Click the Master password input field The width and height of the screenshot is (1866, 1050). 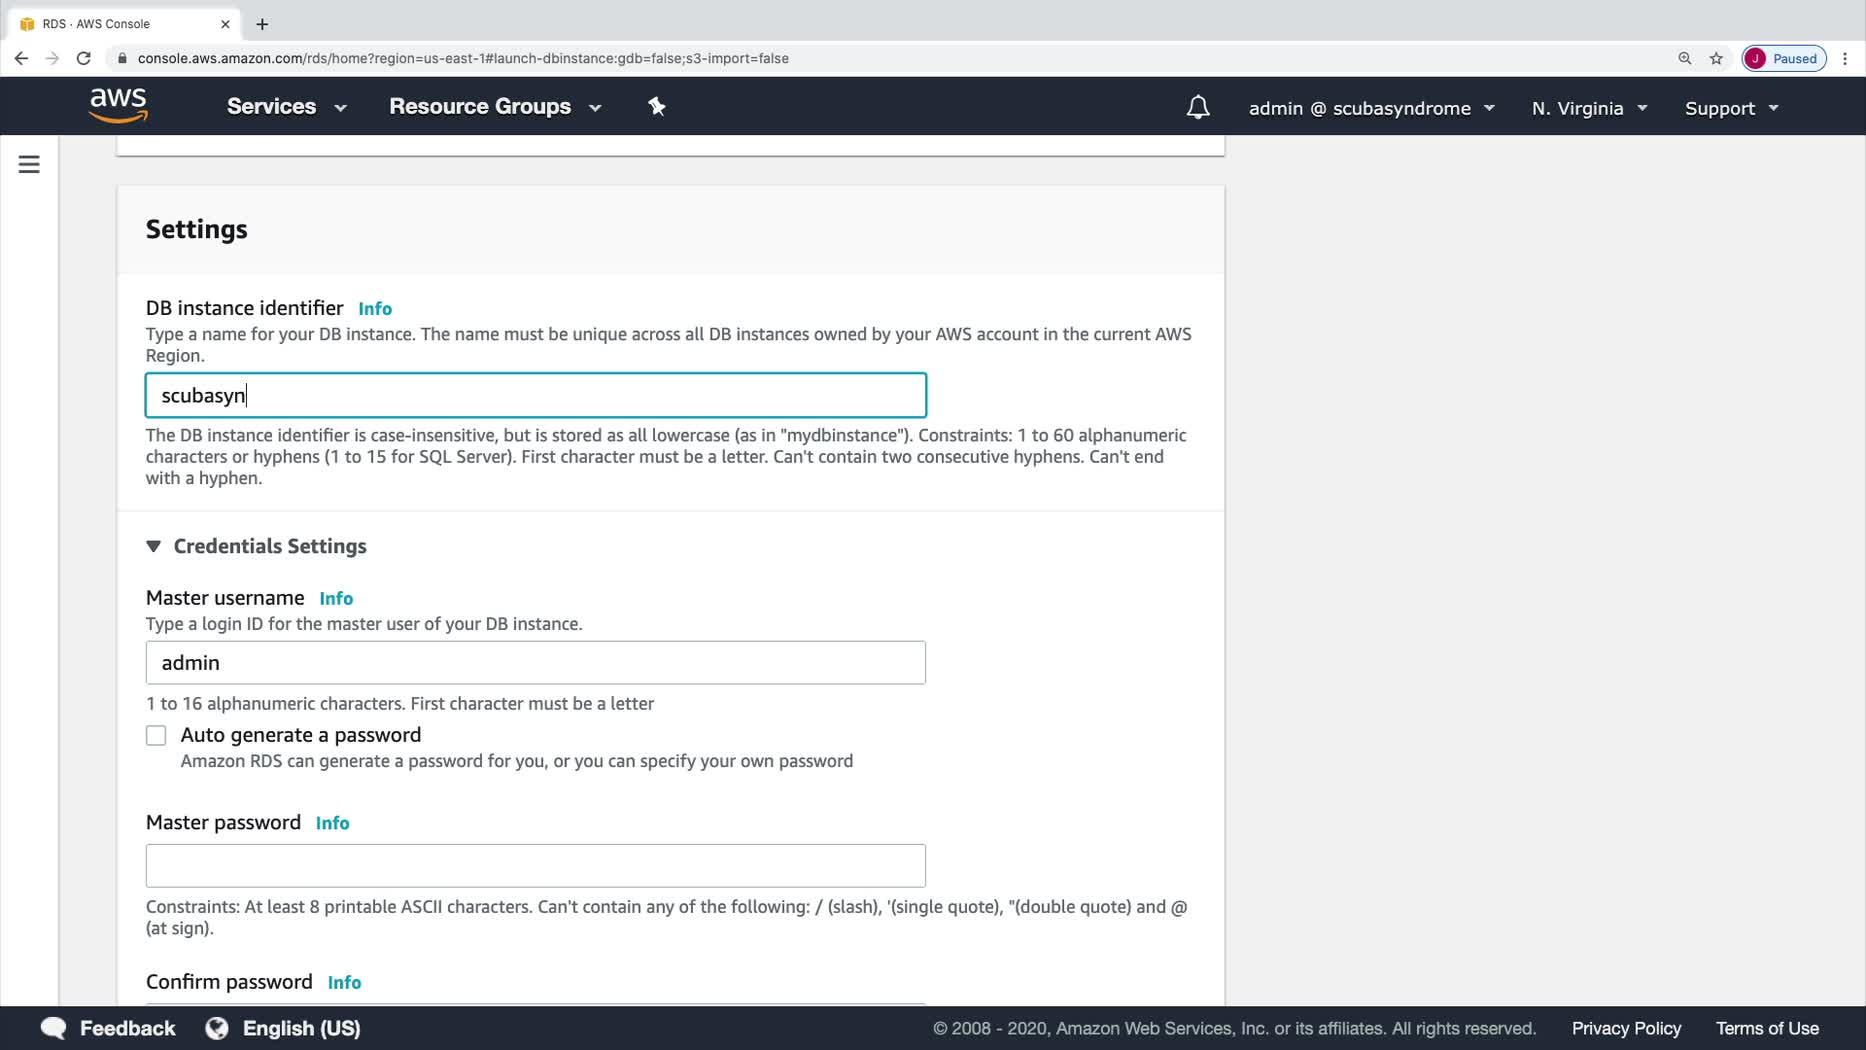click(536, 866)
